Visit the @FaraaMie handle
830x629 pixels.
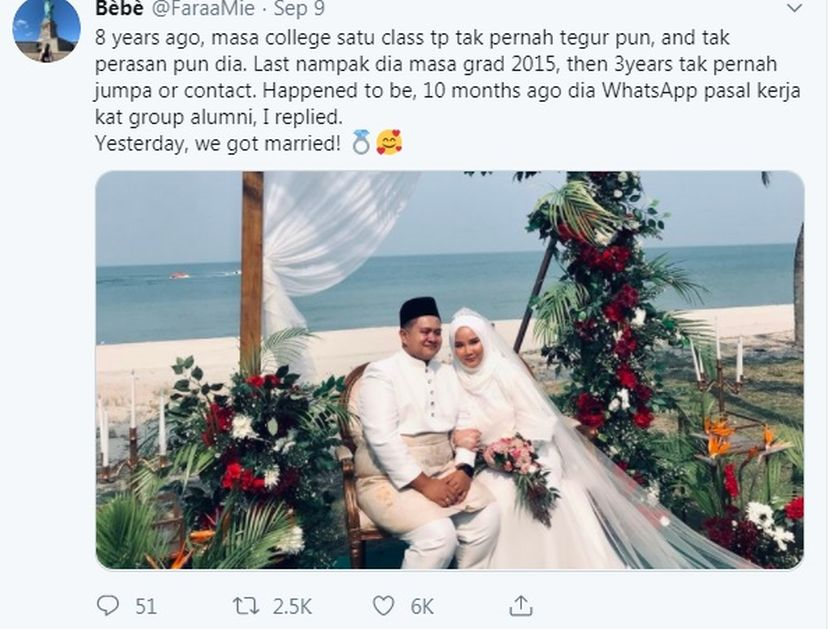(x=203, y=9)
